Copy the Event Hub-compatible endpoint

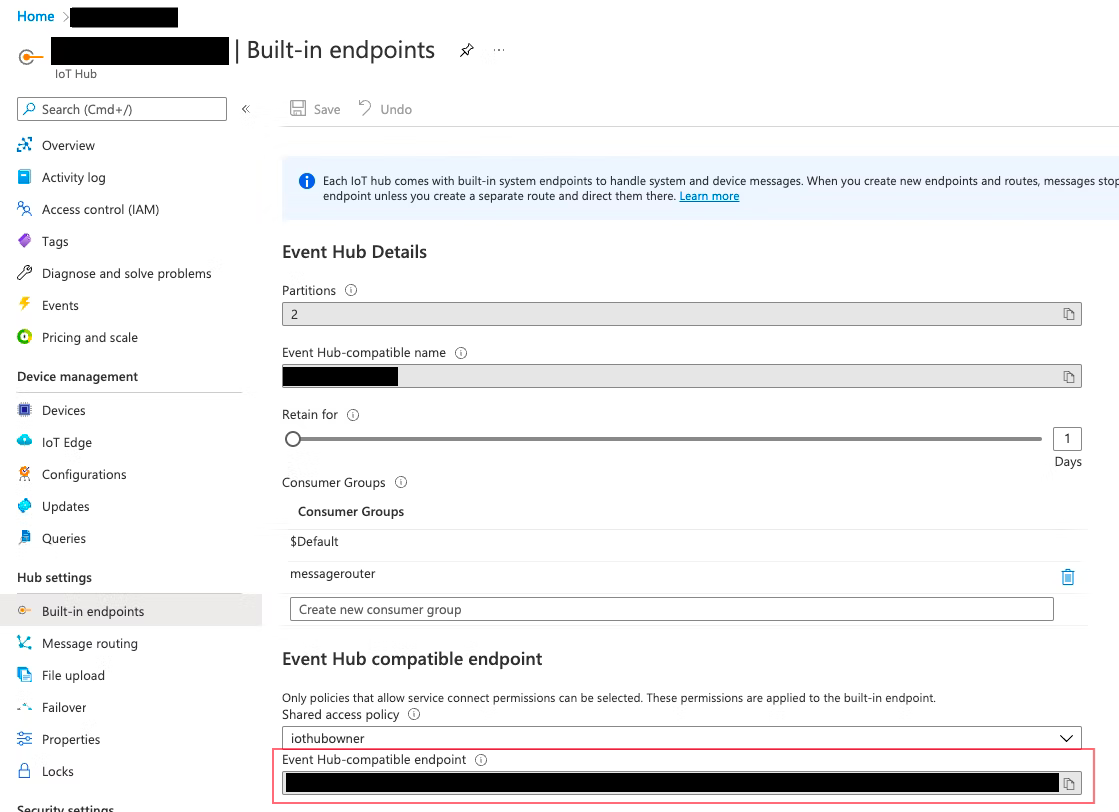1068,784
